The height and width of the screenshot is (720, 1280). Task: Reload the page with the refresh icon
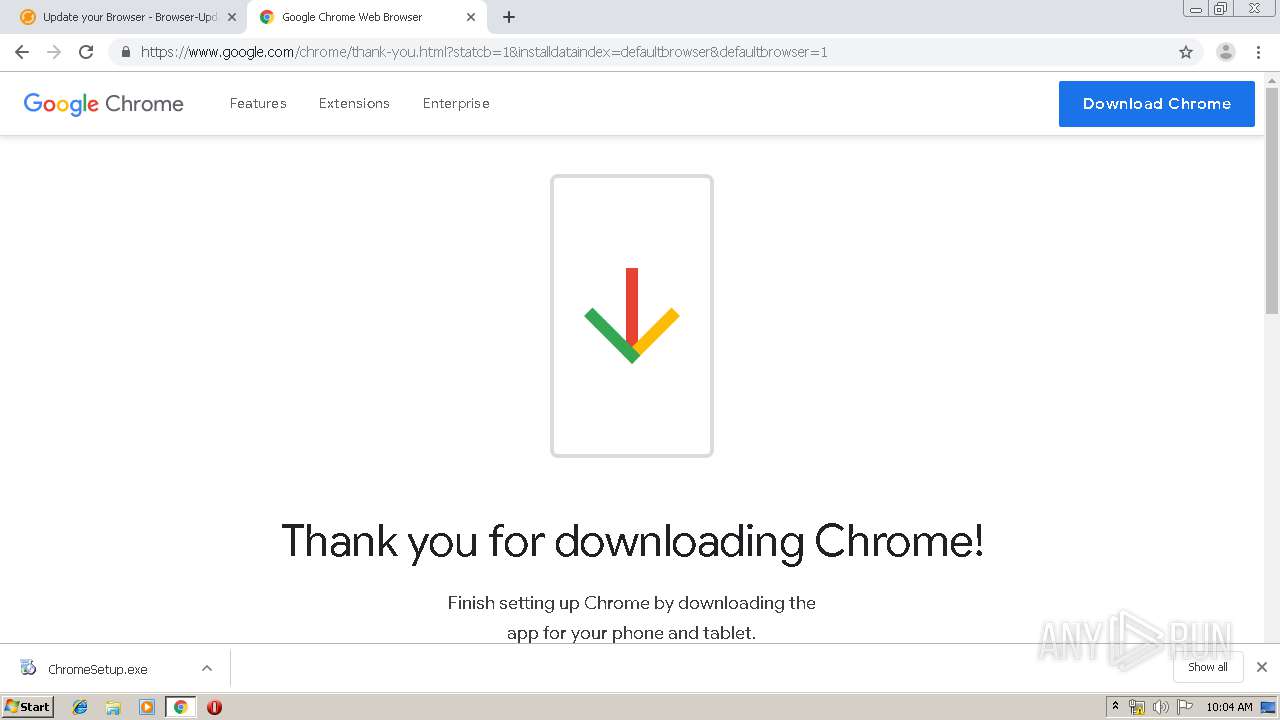coord(86,52)
